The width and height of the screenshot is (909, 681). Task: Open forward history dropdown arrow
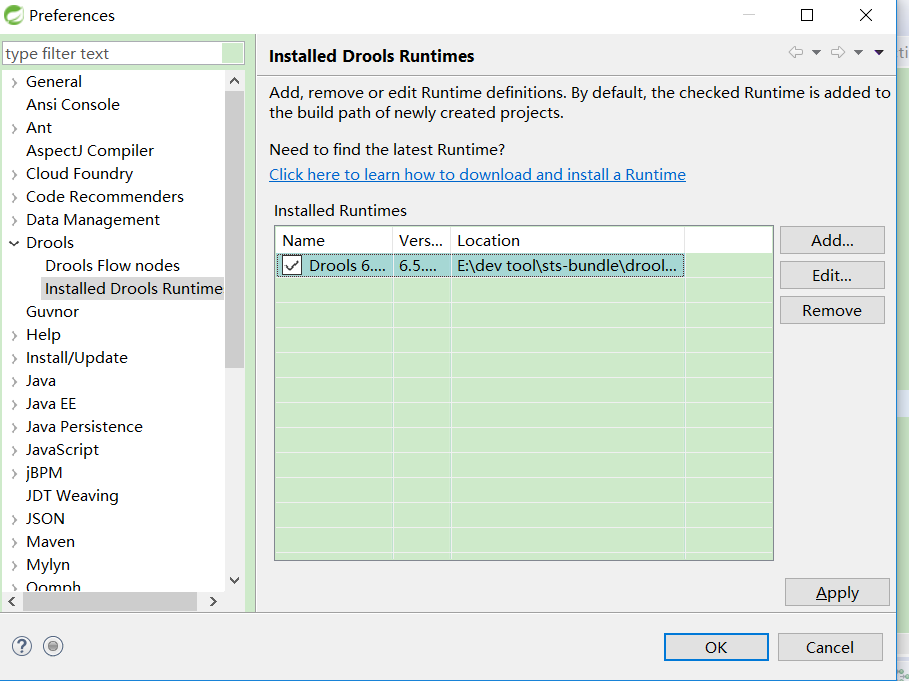[858, 53]
